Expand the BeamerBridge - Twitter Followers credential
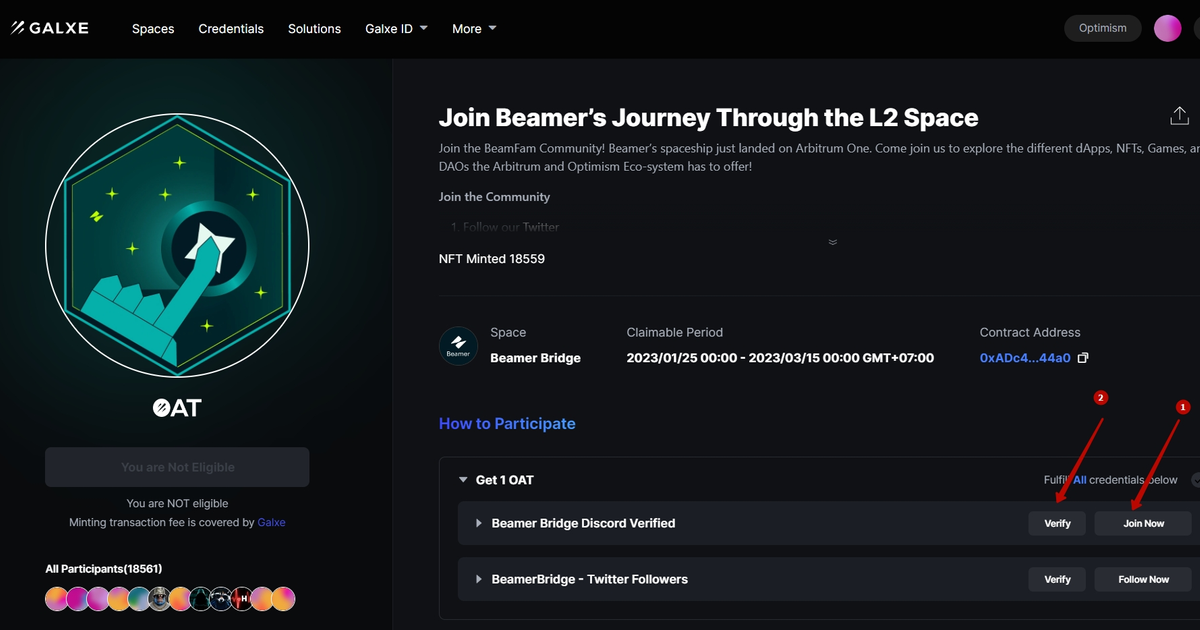This screenshot has width=1200, height=630. coord(479,579)
